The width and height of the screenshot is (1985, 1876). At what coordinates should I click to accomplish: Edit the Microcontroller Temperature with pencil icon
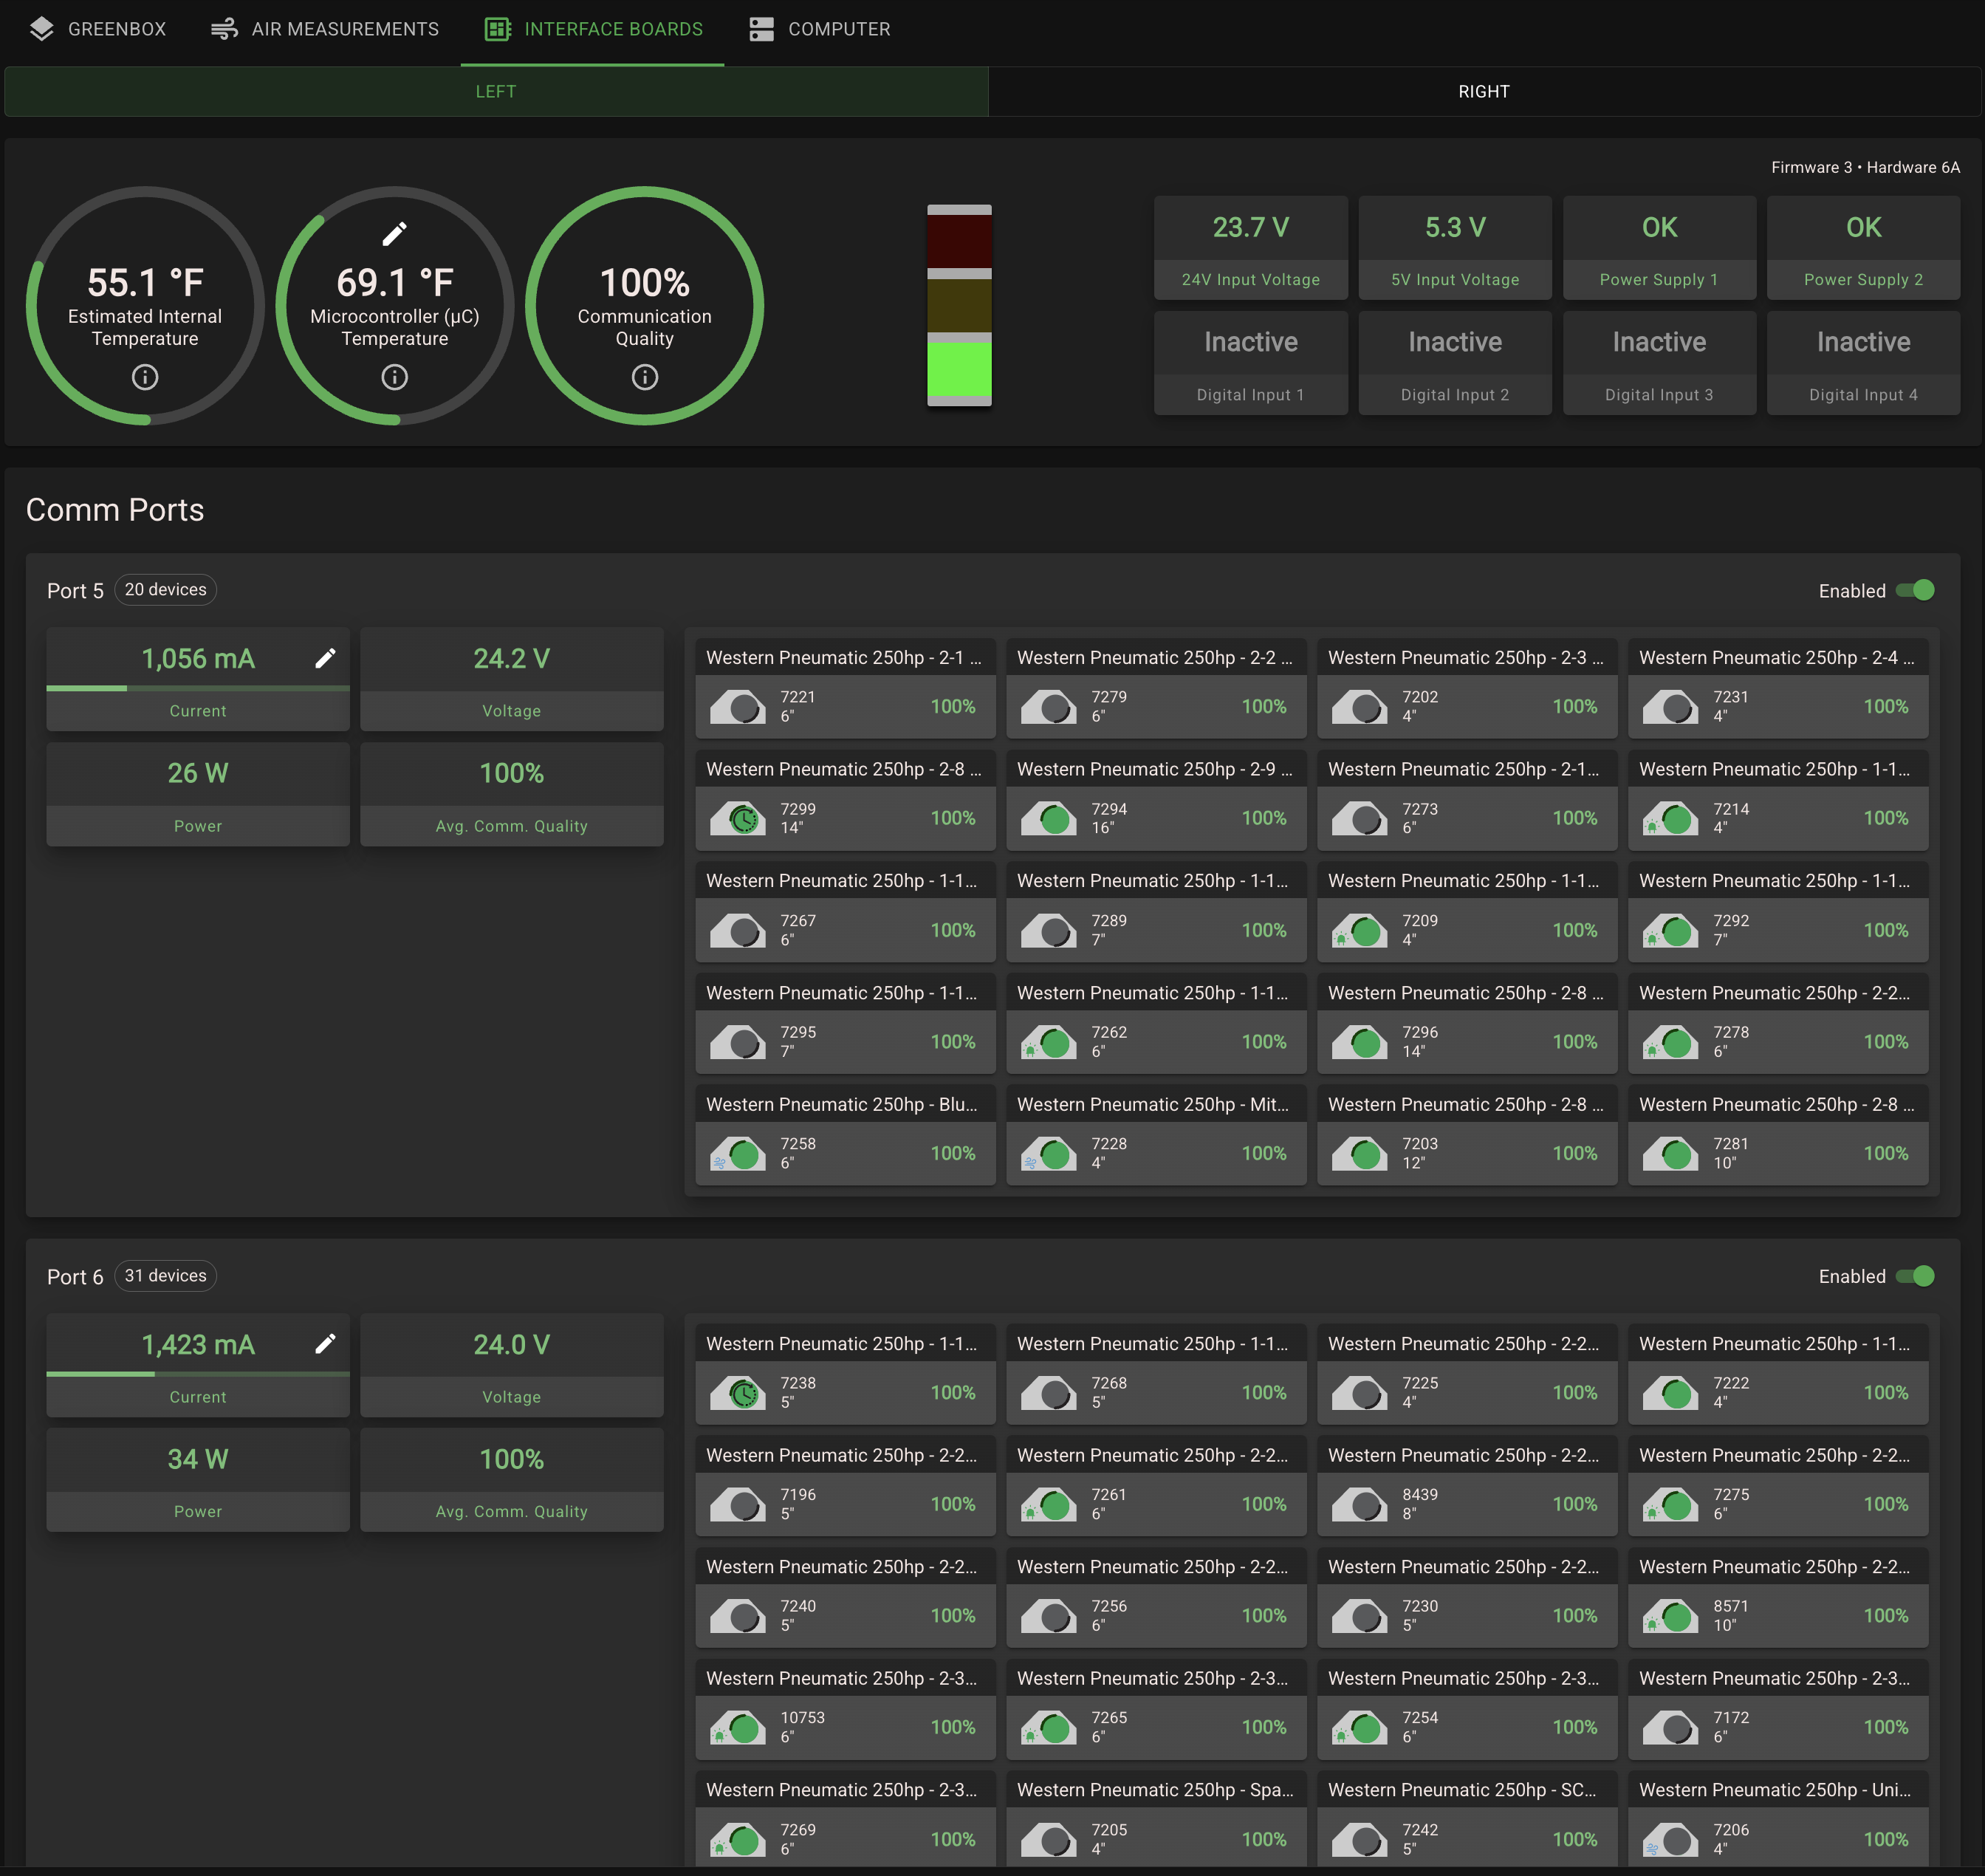395,234
